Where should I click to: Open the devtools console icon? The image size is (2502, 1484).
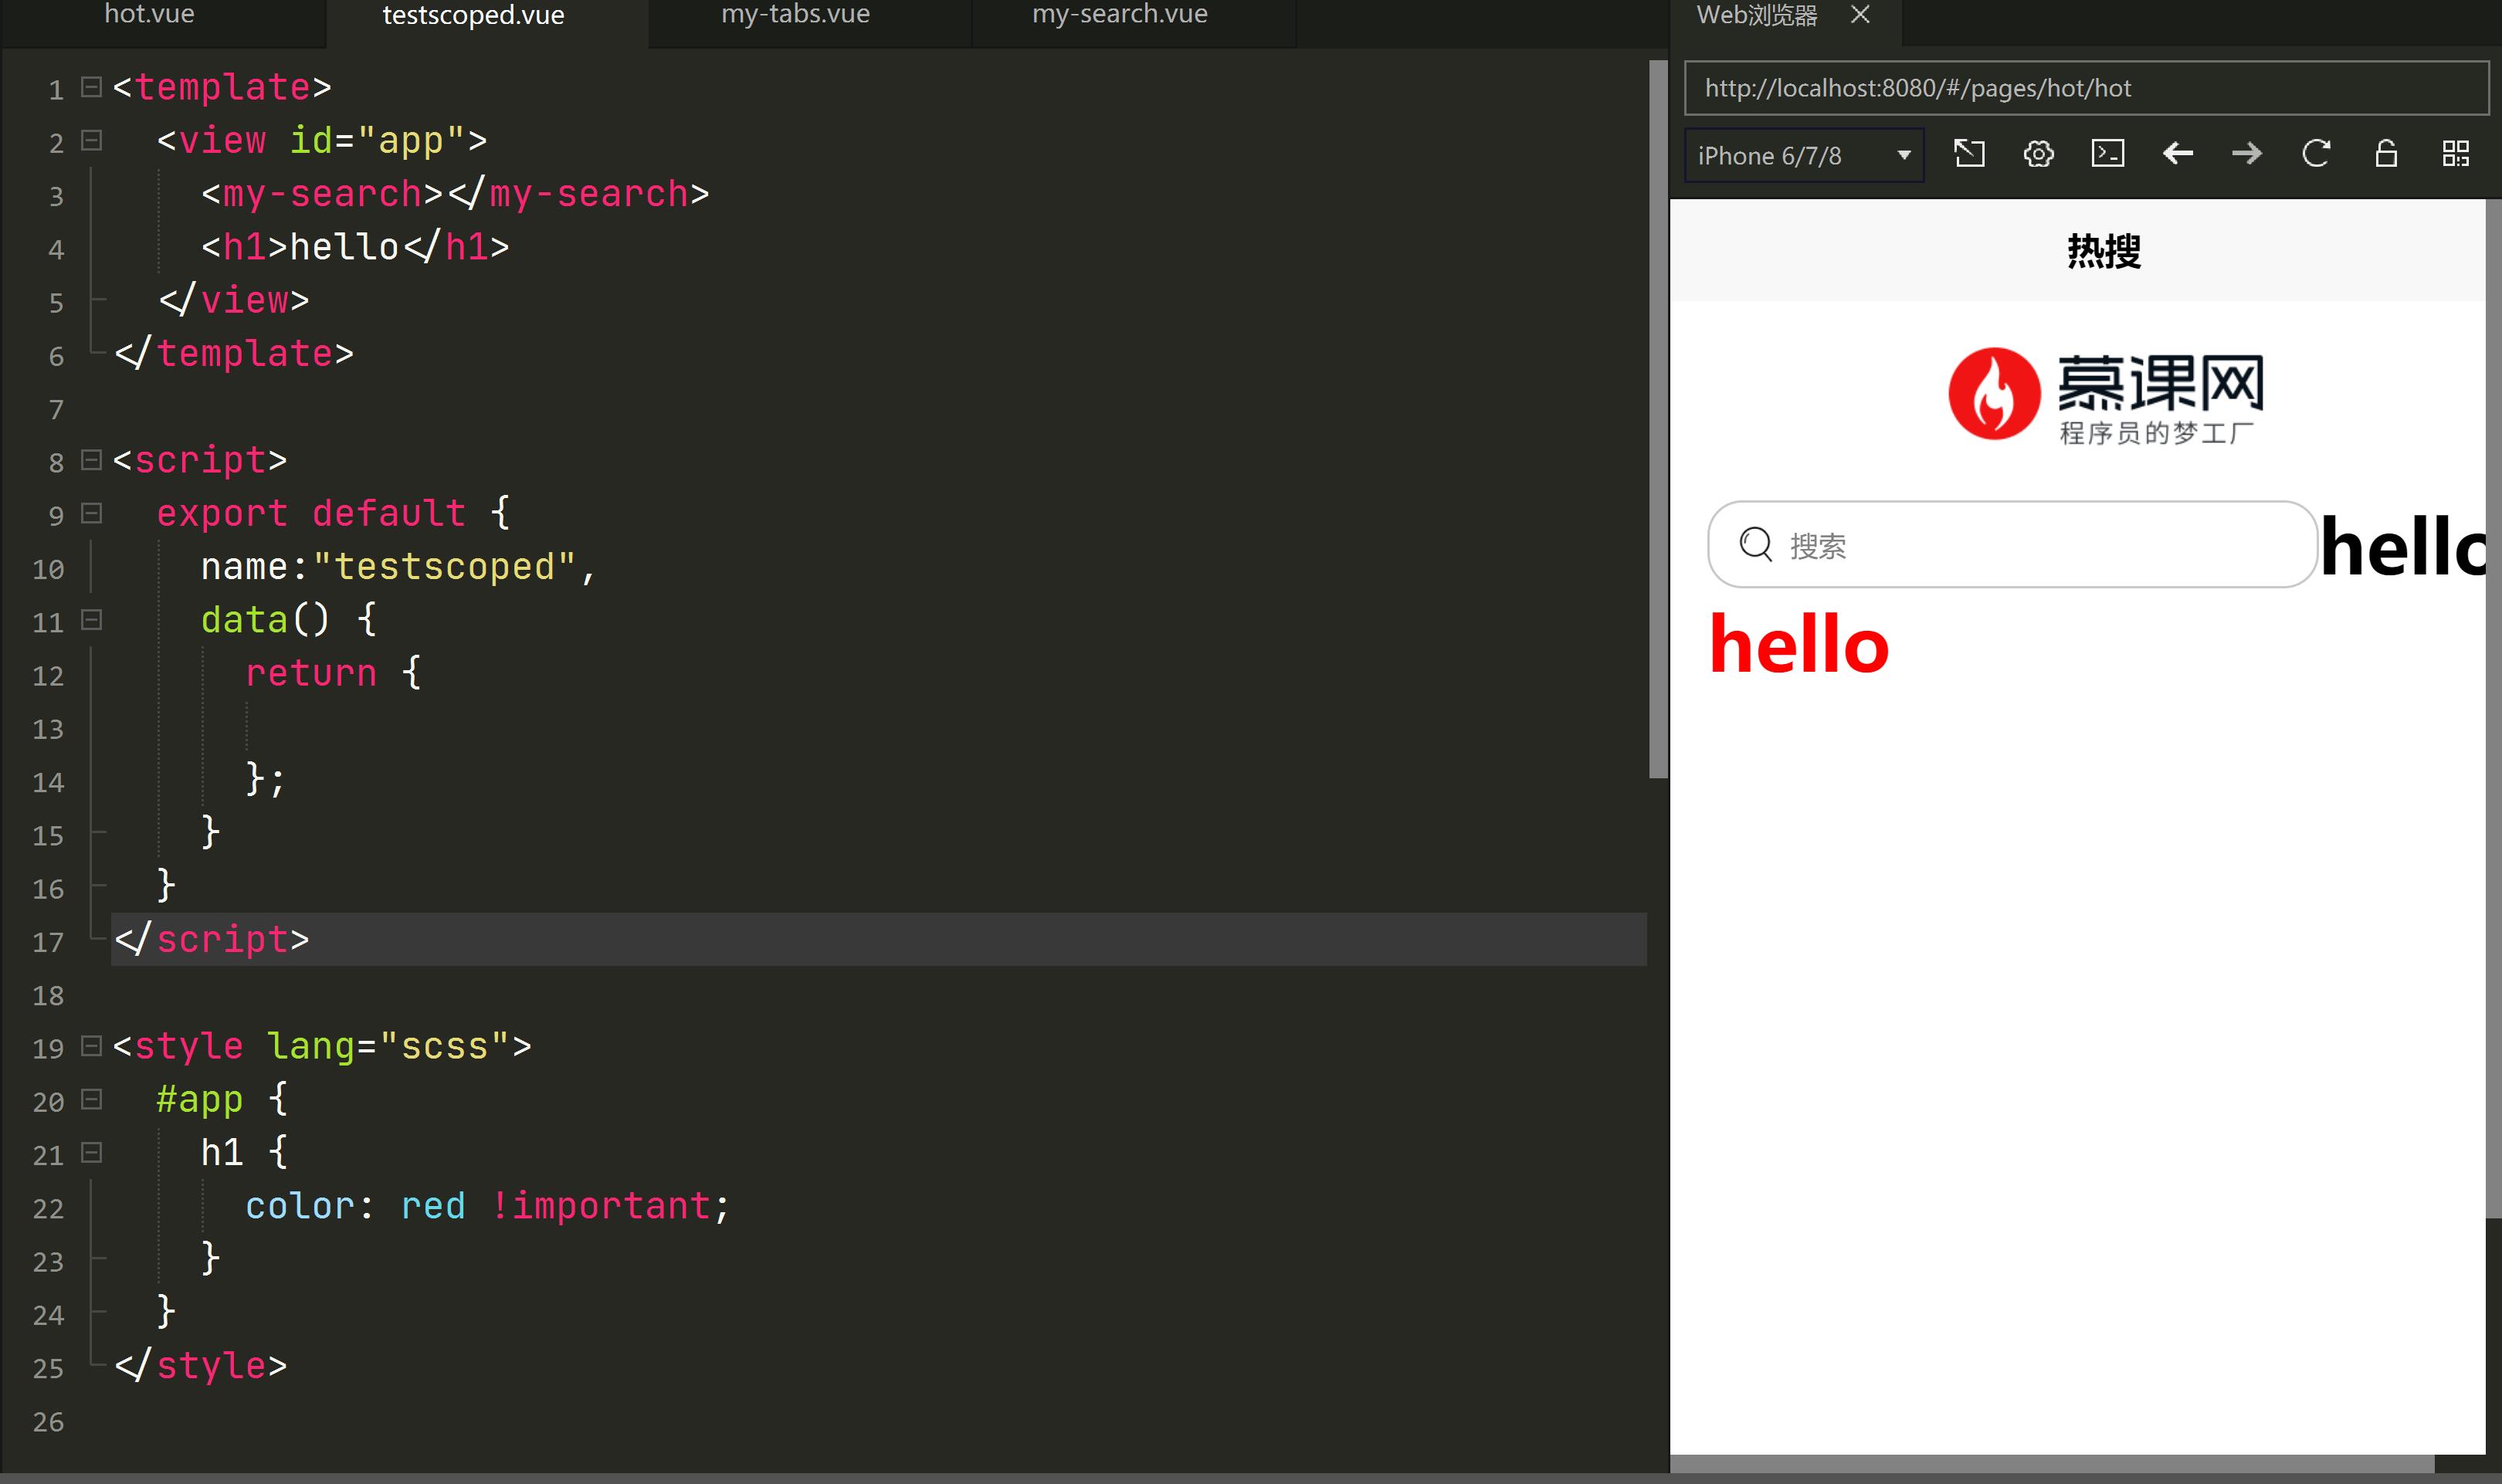point(2108,154)
